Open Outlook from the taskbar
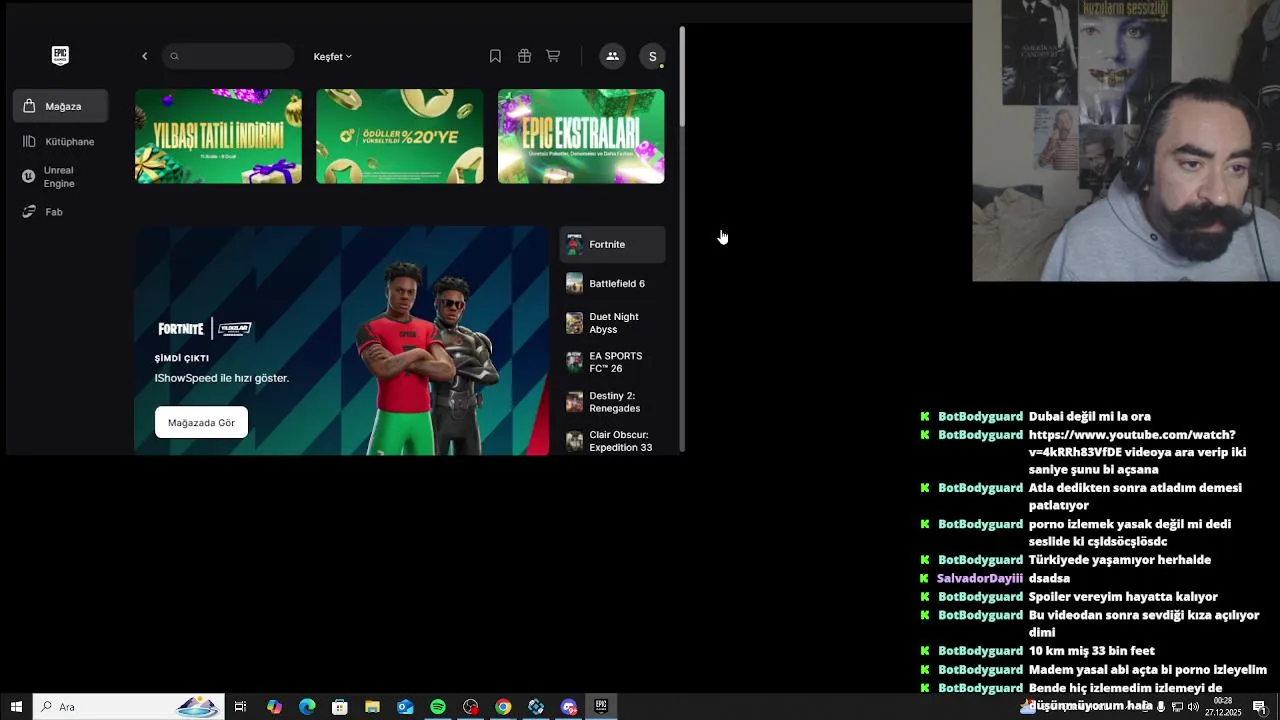 pos(405,707)
